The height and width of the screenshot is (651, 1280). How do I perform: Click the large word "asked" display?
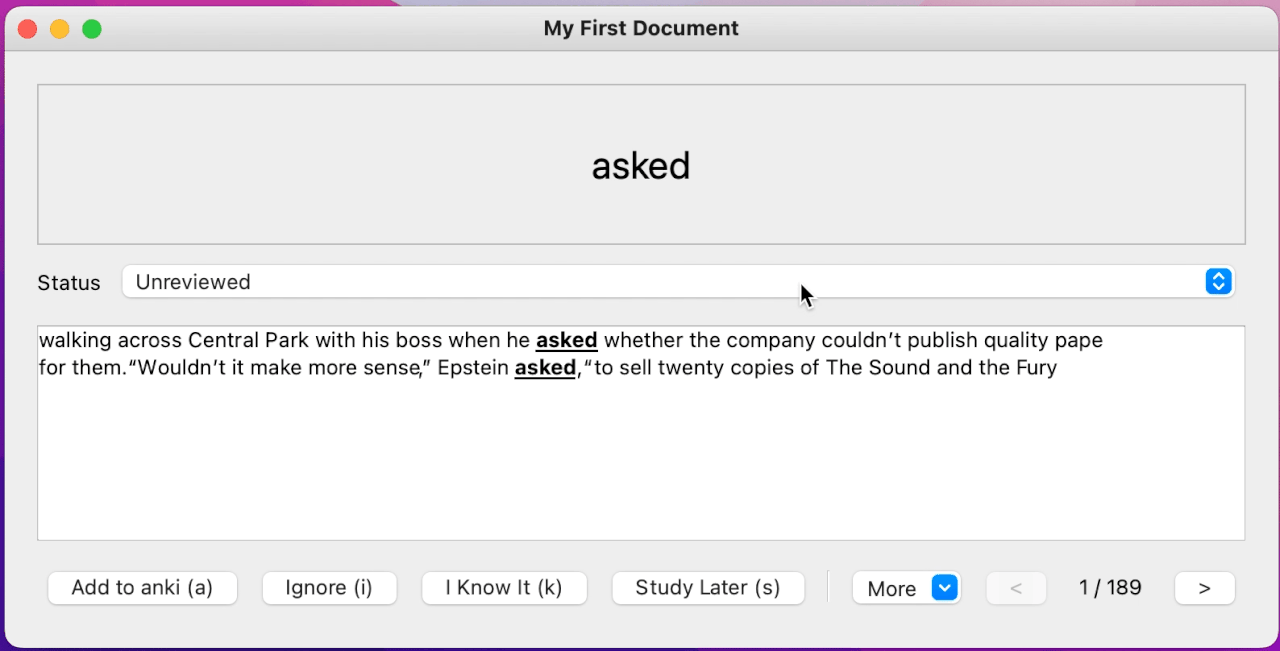641,165
